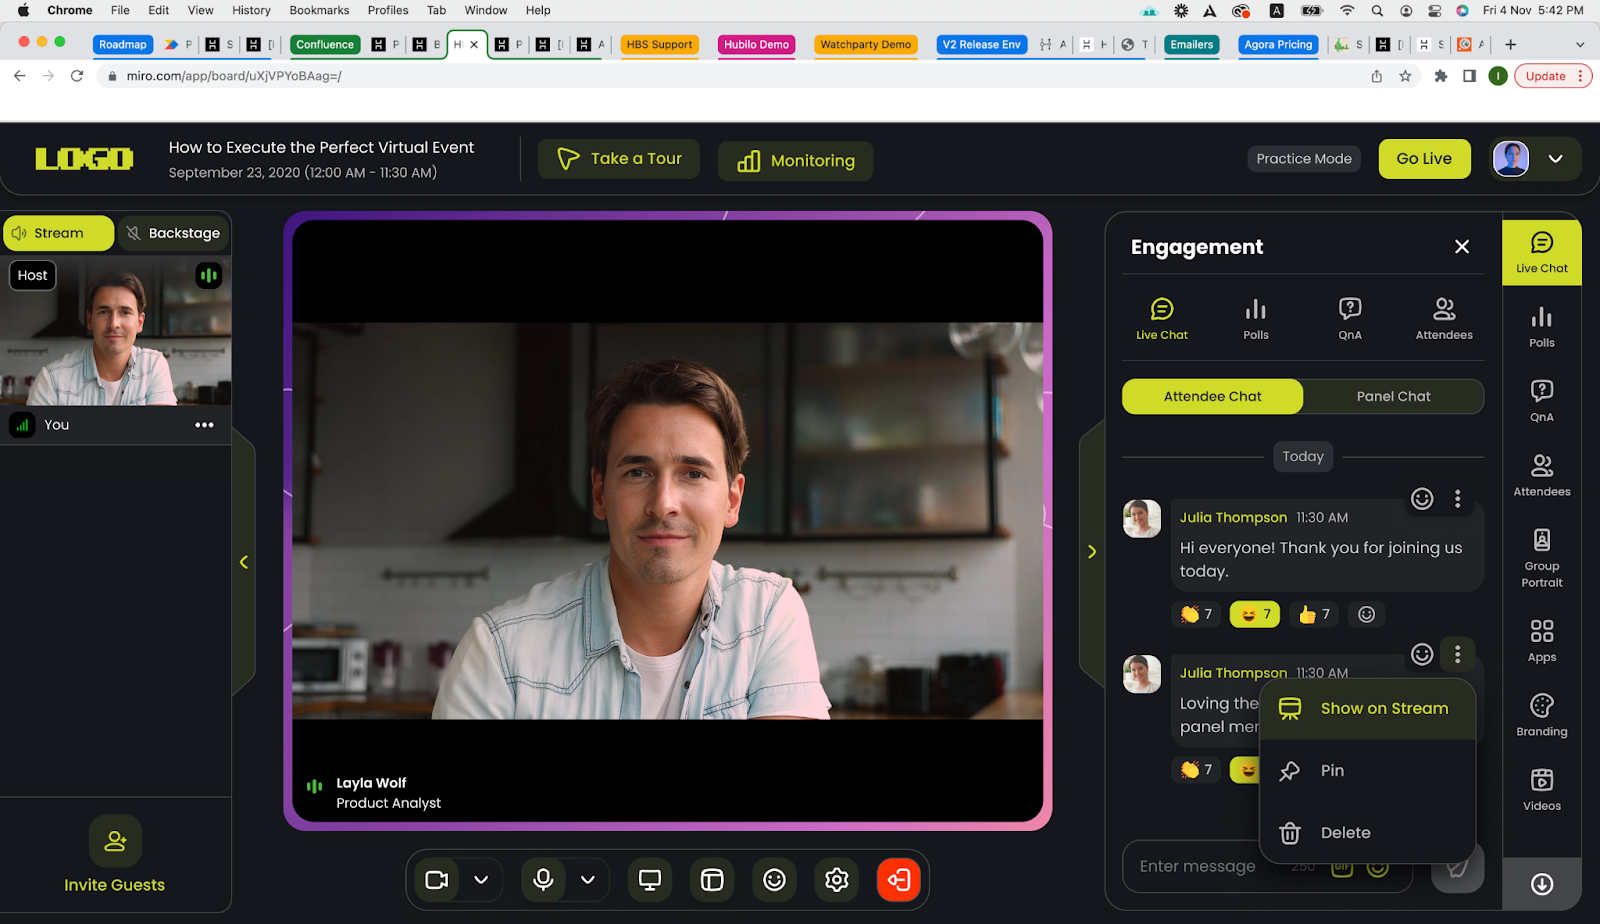Open profile dropdown chevron
Screen dimensions: 1600x924
(x=1555, y=159)
